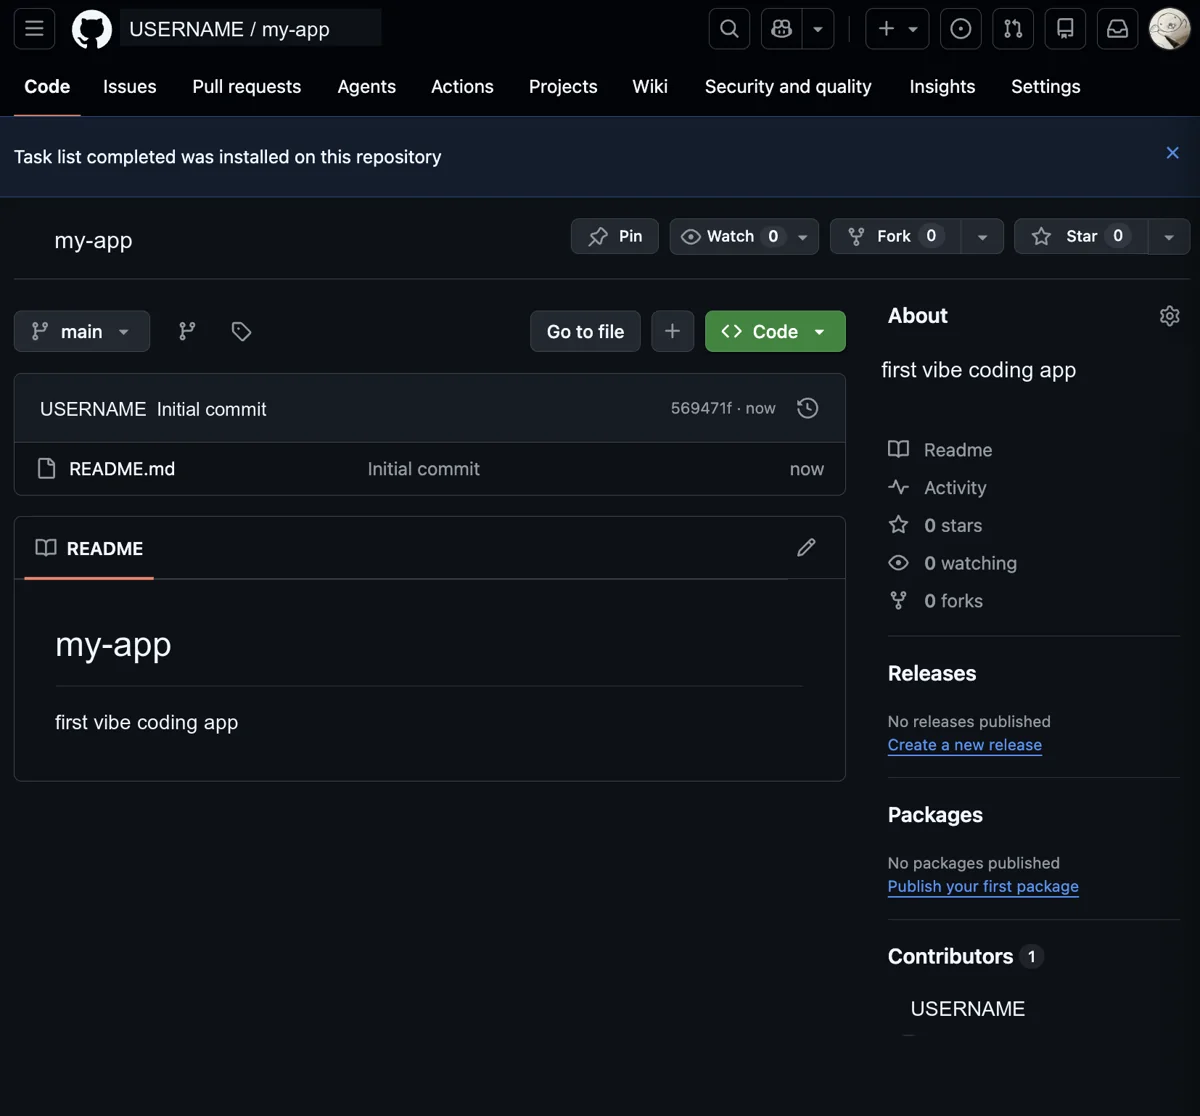1200x1116 pixels.
Task: Open commit hash 569471f
Action: (x=701, y=408)
